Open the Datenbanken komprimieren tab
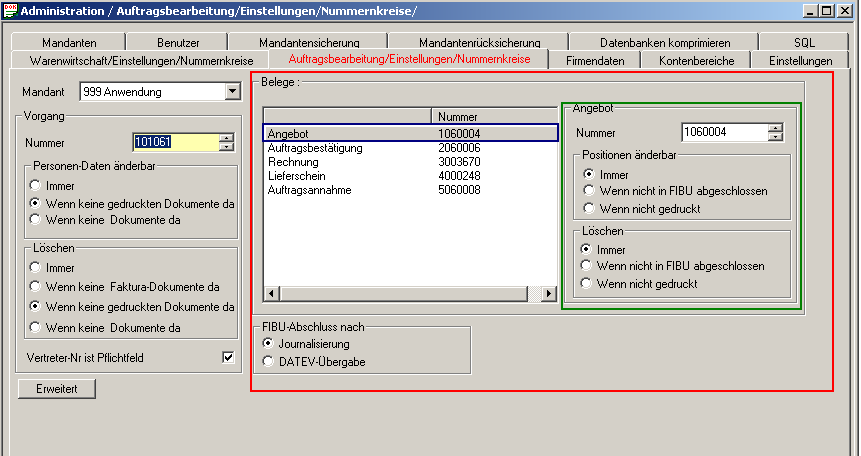This screenshot has height=456, width=861. [x=664, y=43]
